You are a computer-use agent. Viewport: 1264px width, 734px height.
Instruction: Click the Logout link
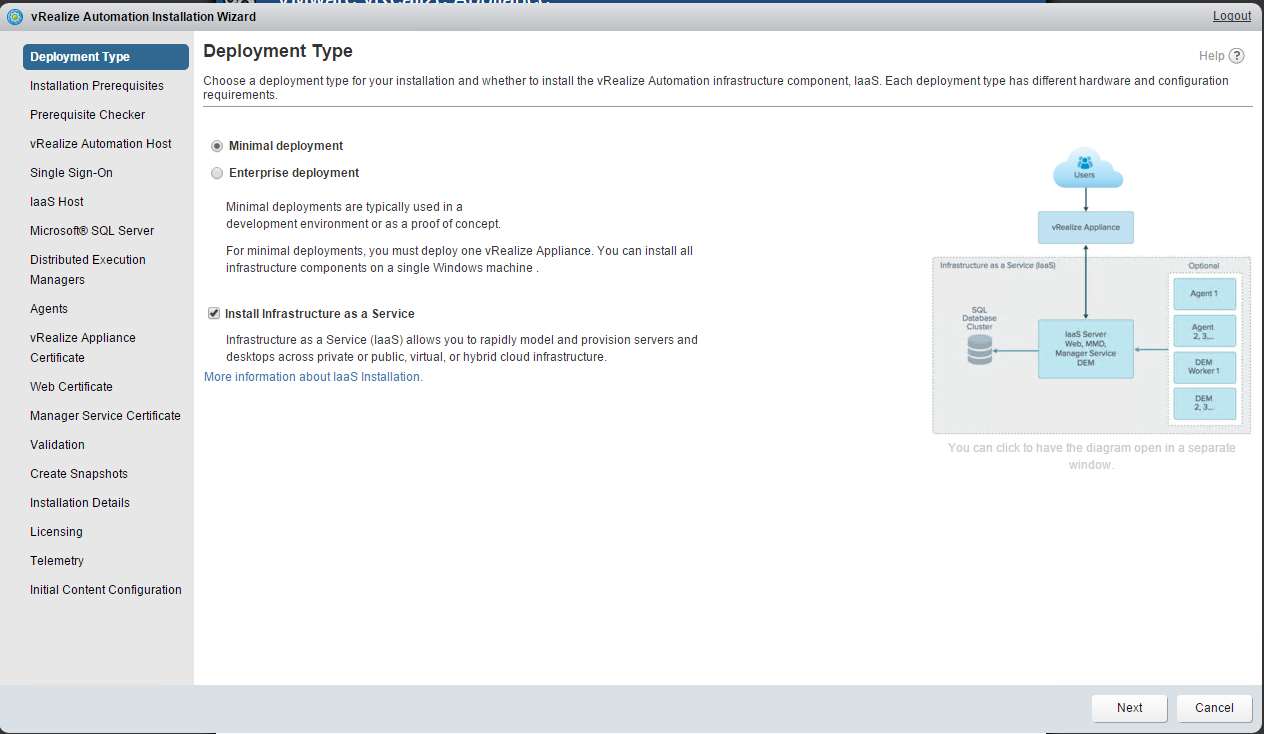[1232, 16]
